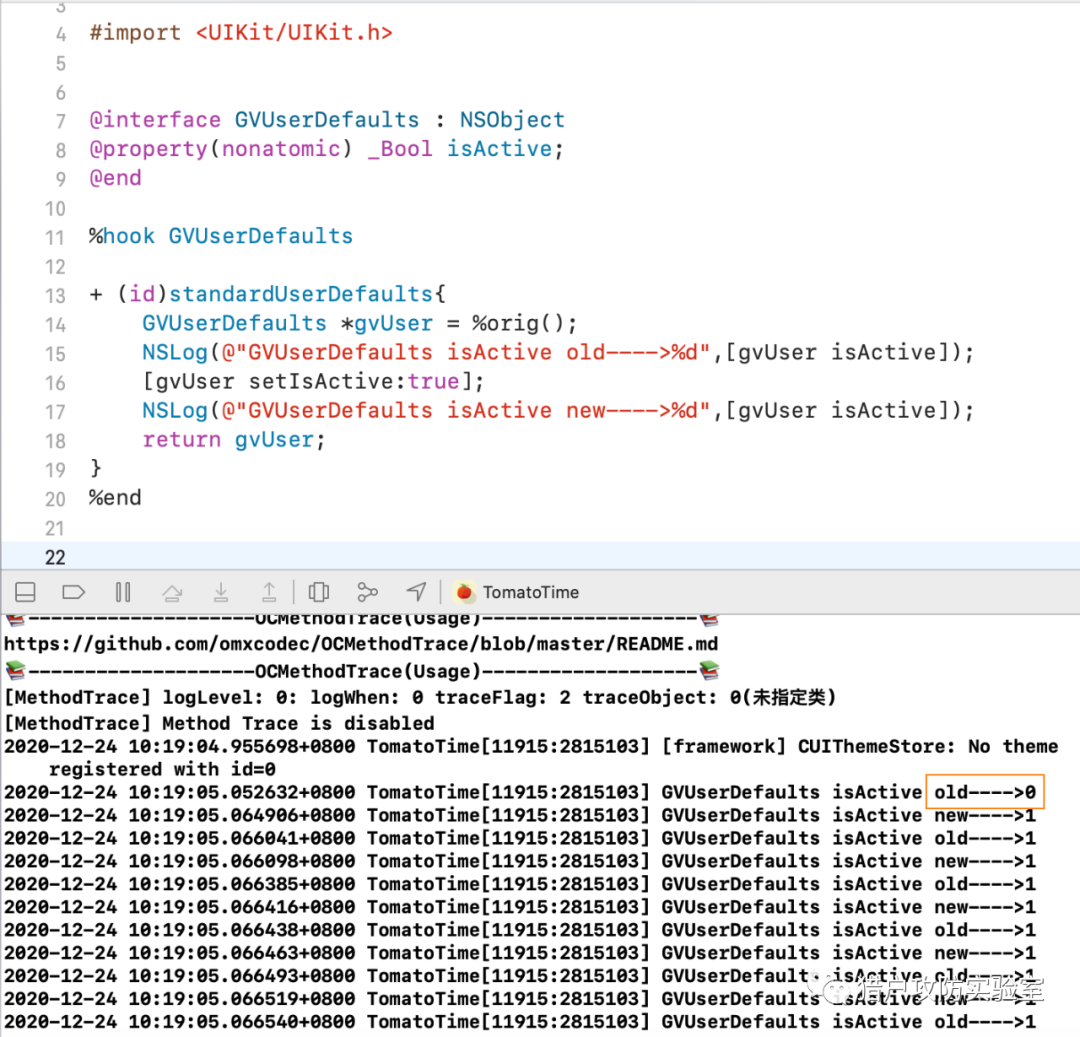
Task: Click the UIKit/UIKit.h import path
Action: point(293,32)
